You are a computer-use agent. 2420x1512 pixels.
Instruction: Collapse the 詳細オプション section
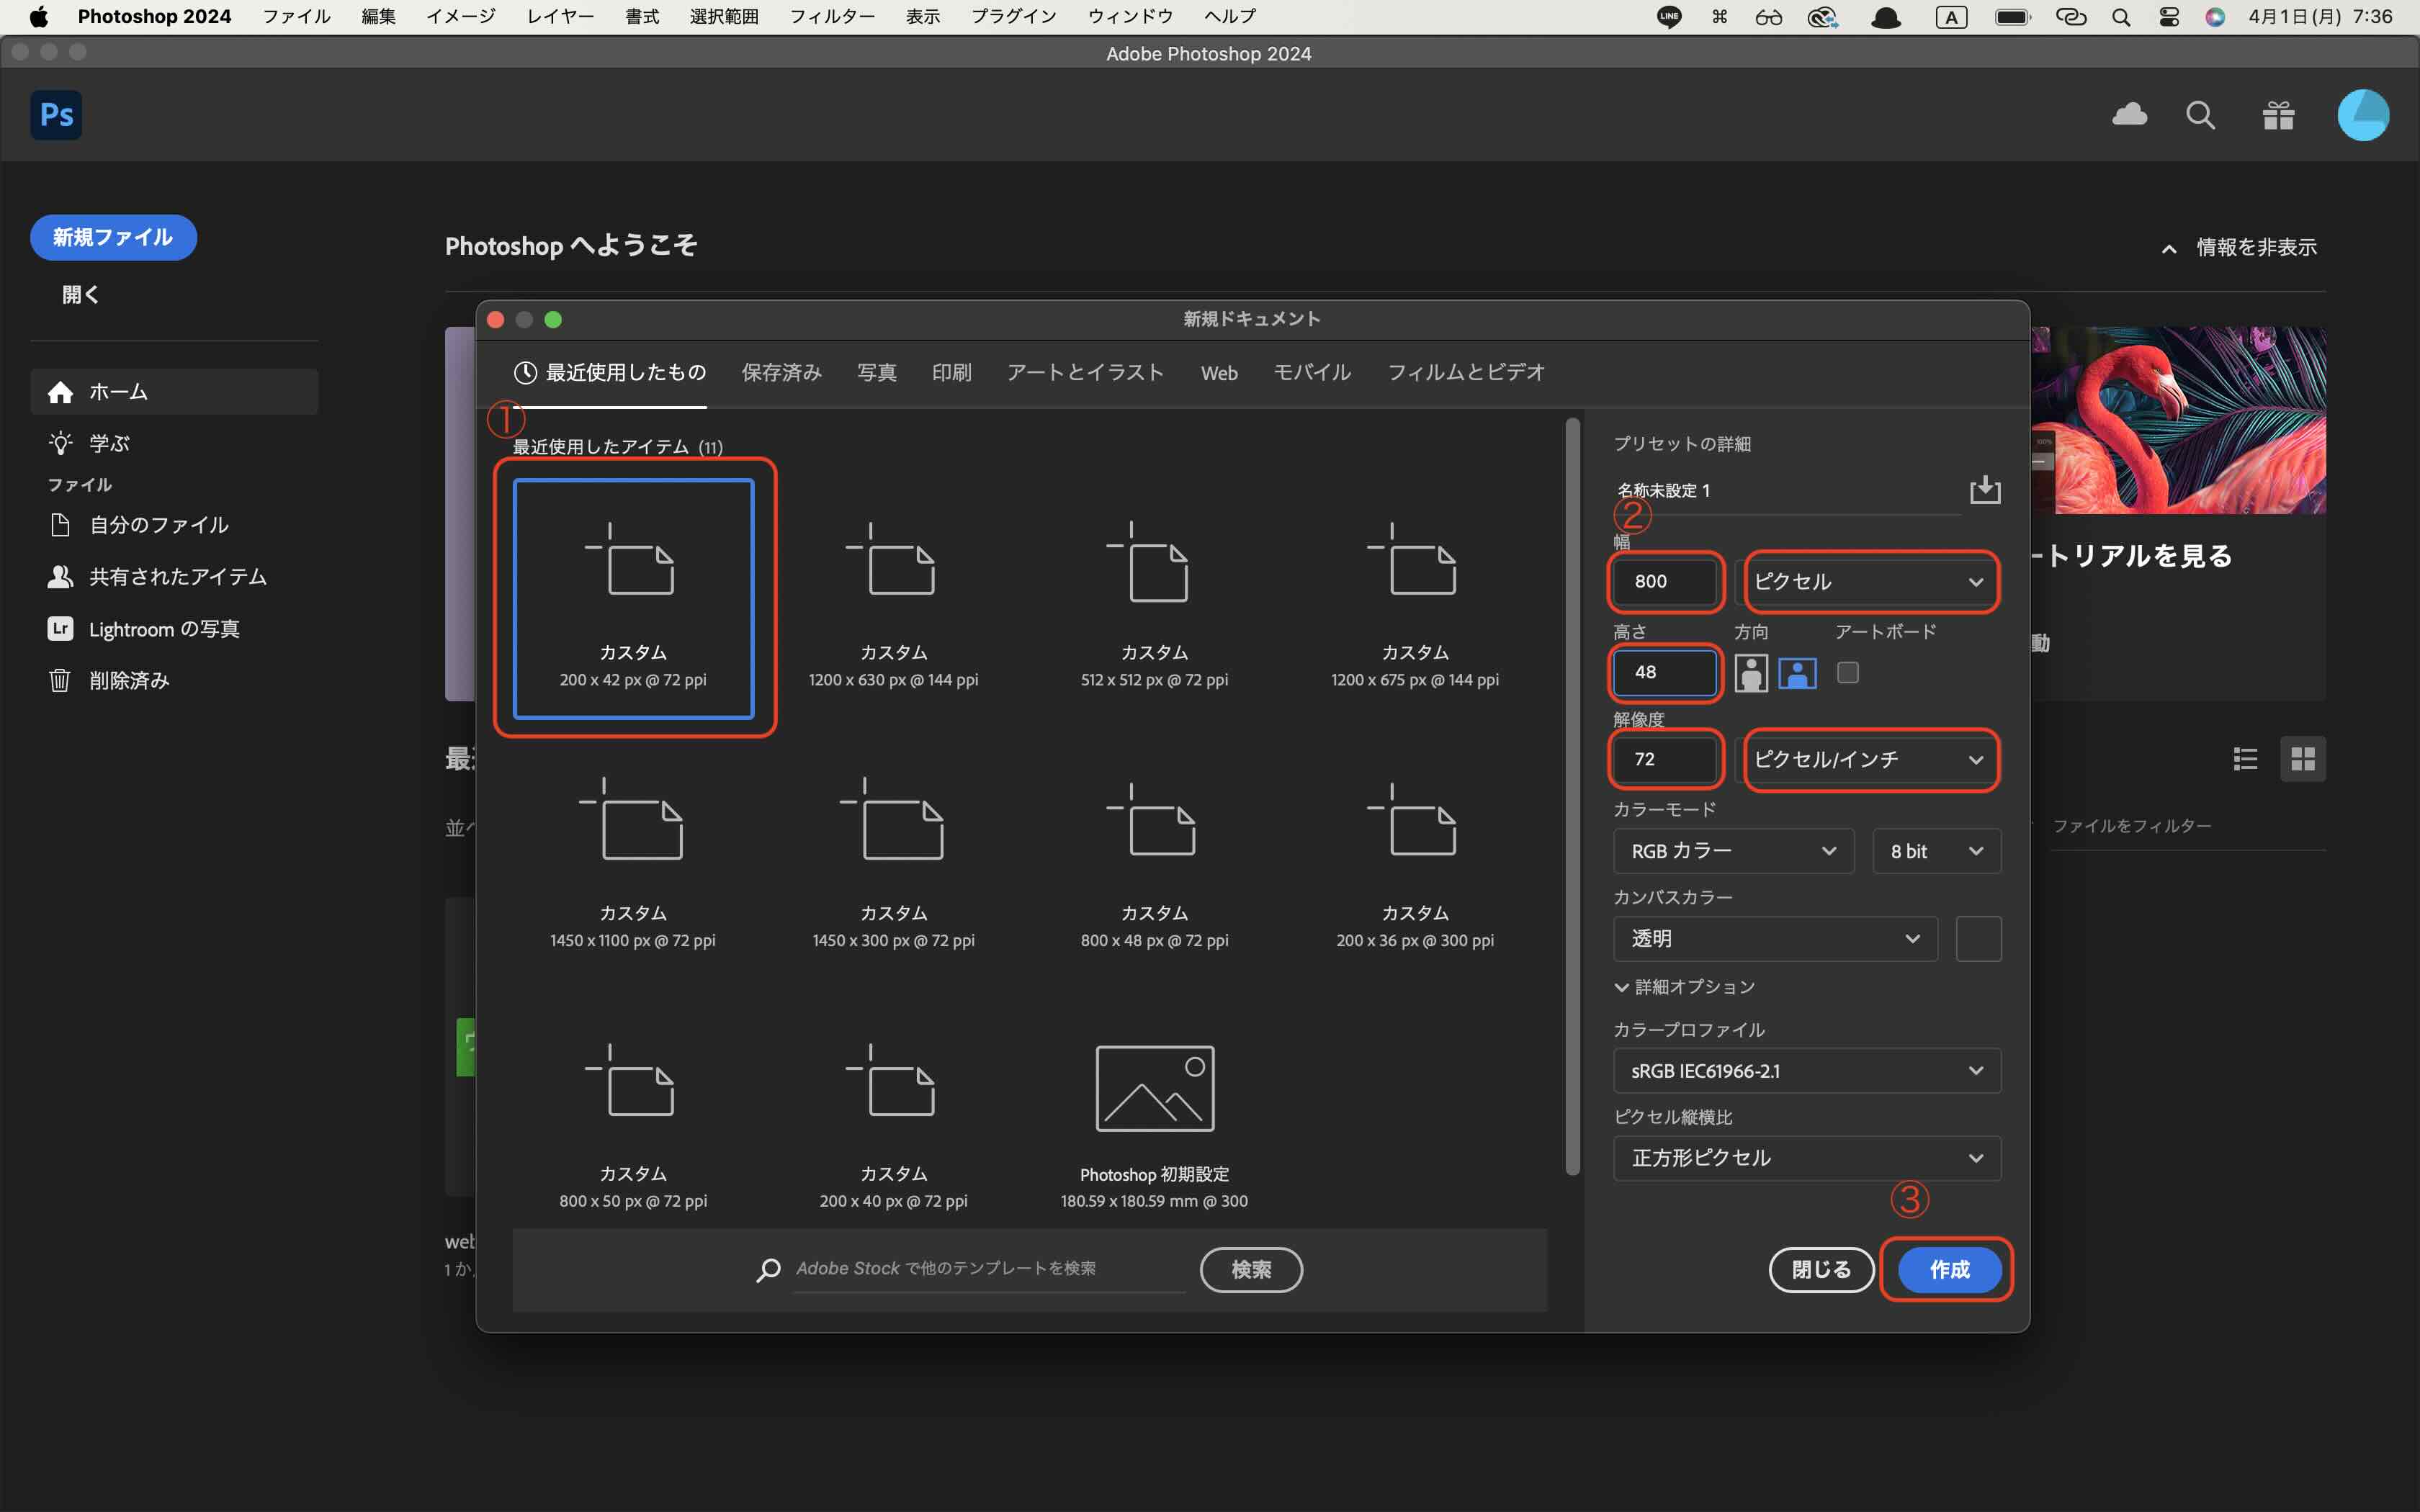1685,987
